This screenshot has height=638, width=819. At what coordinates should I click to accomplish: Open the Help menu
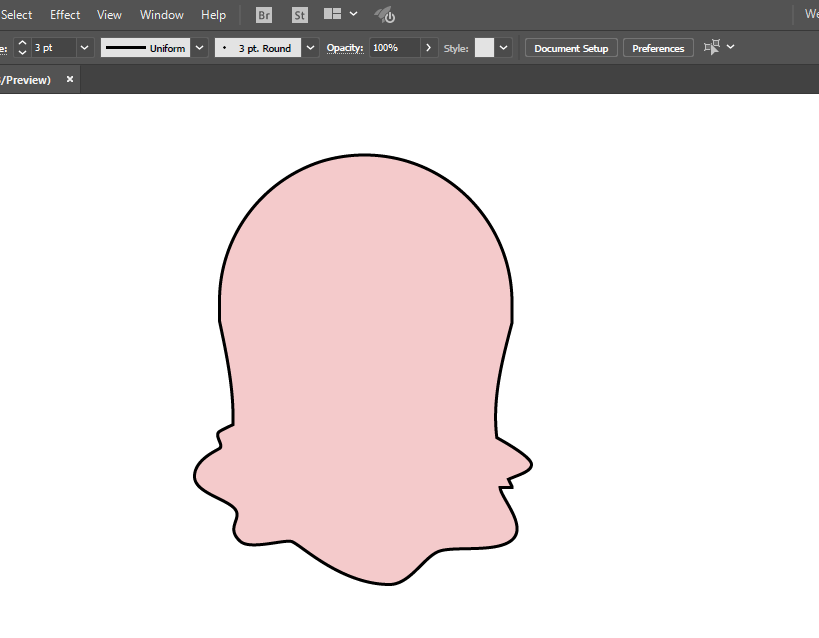[213, 15]
